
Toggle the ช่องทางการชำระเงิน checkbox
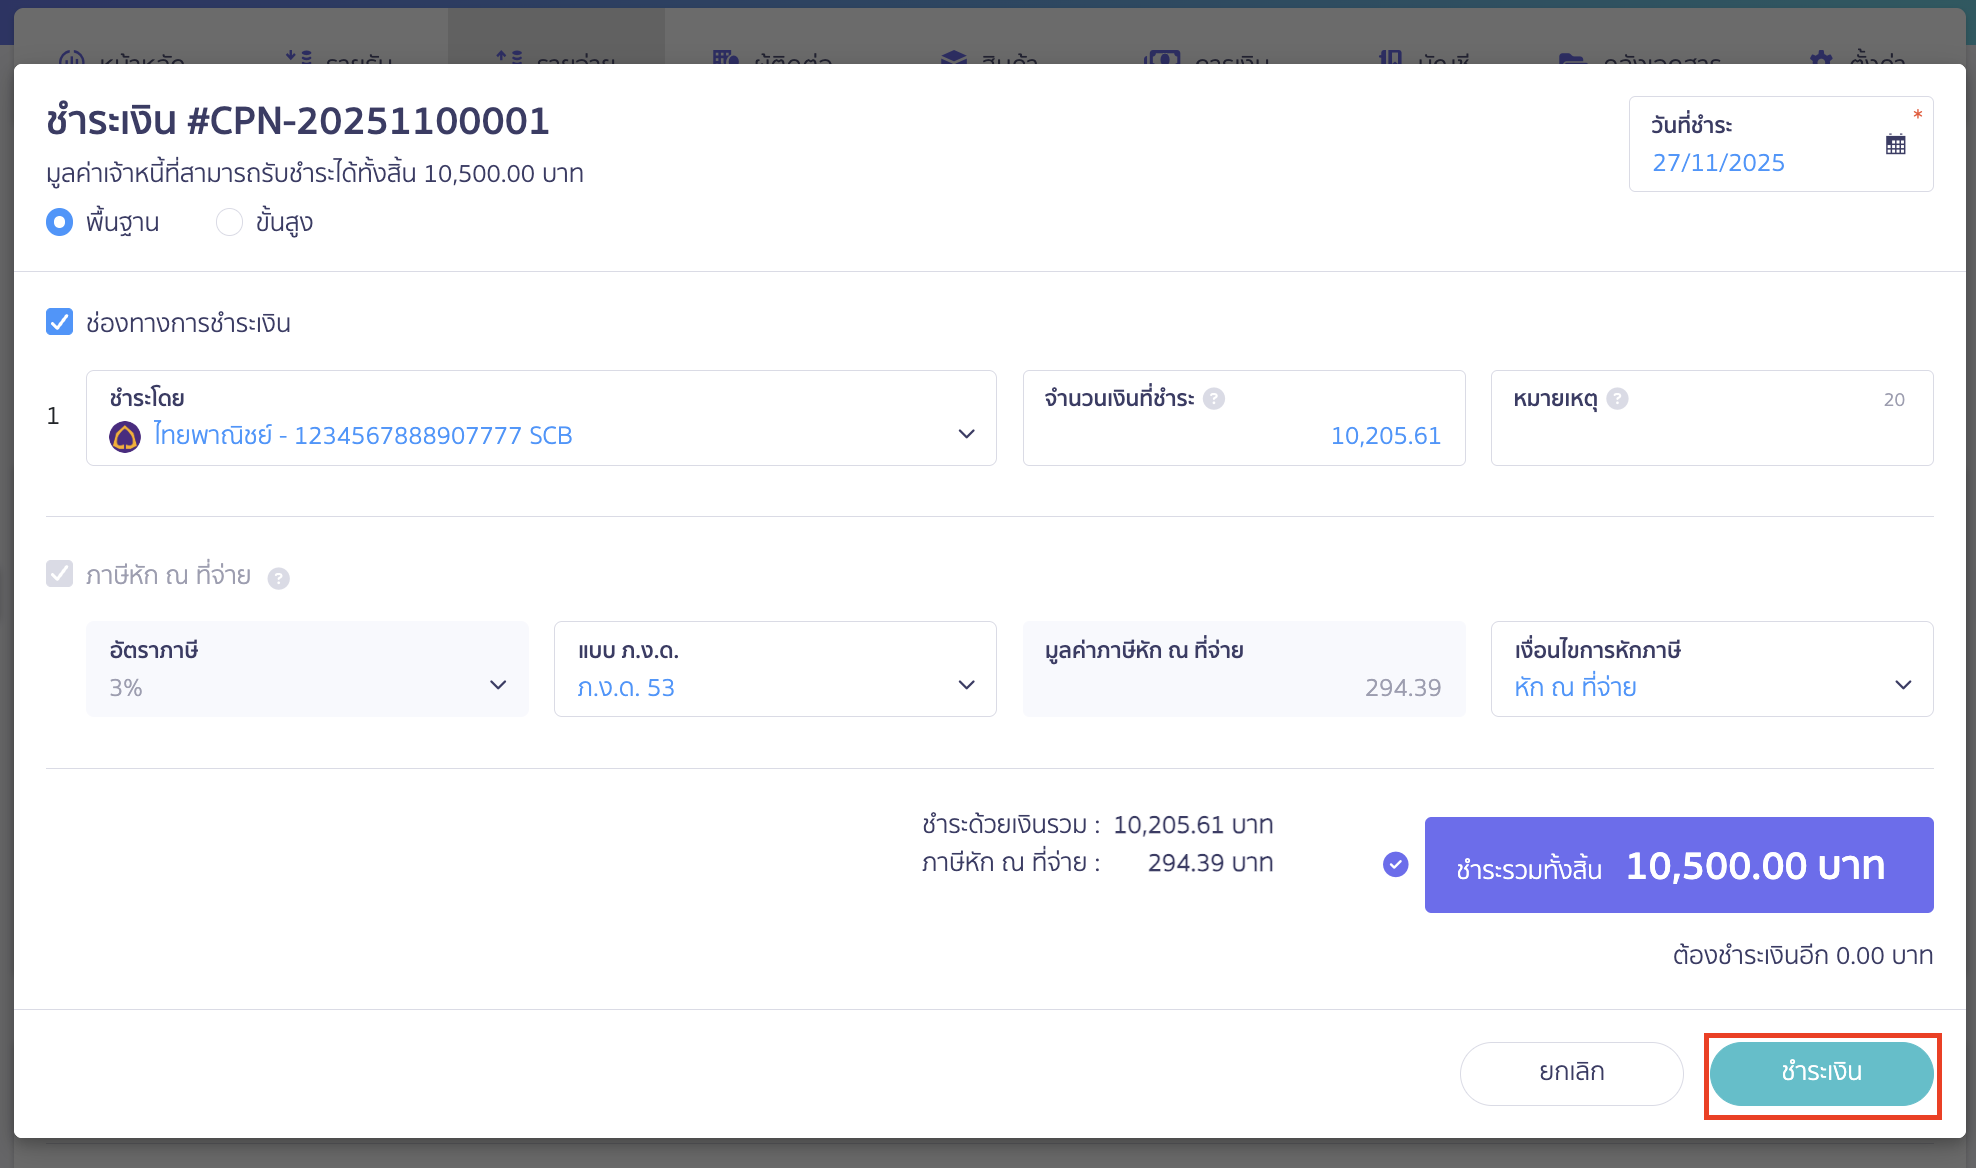(60, 322)
